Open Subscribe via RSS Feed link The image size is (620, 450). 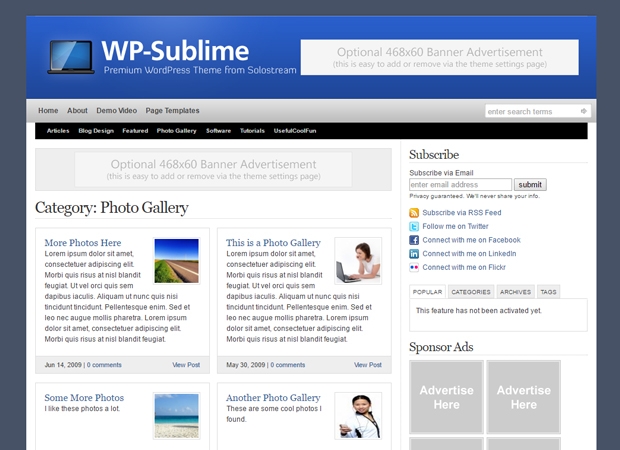pos(462,213)
